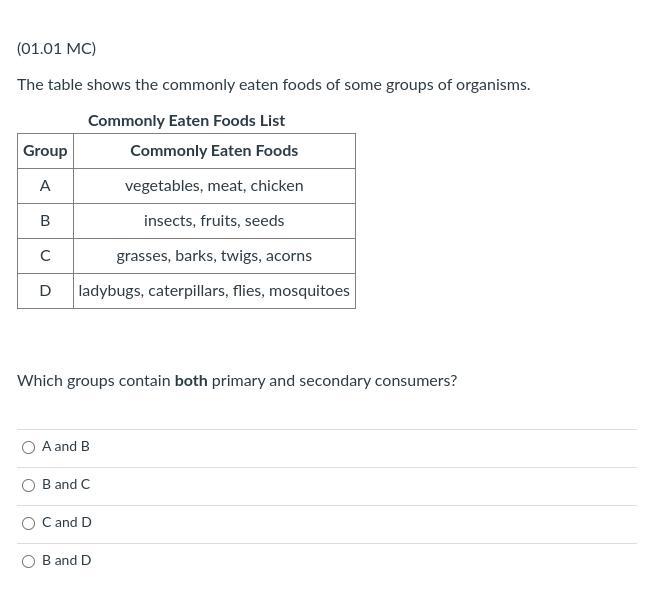Mark the B and D radio button
Viewport: 654px width, 598px height.
pos(28,561)
